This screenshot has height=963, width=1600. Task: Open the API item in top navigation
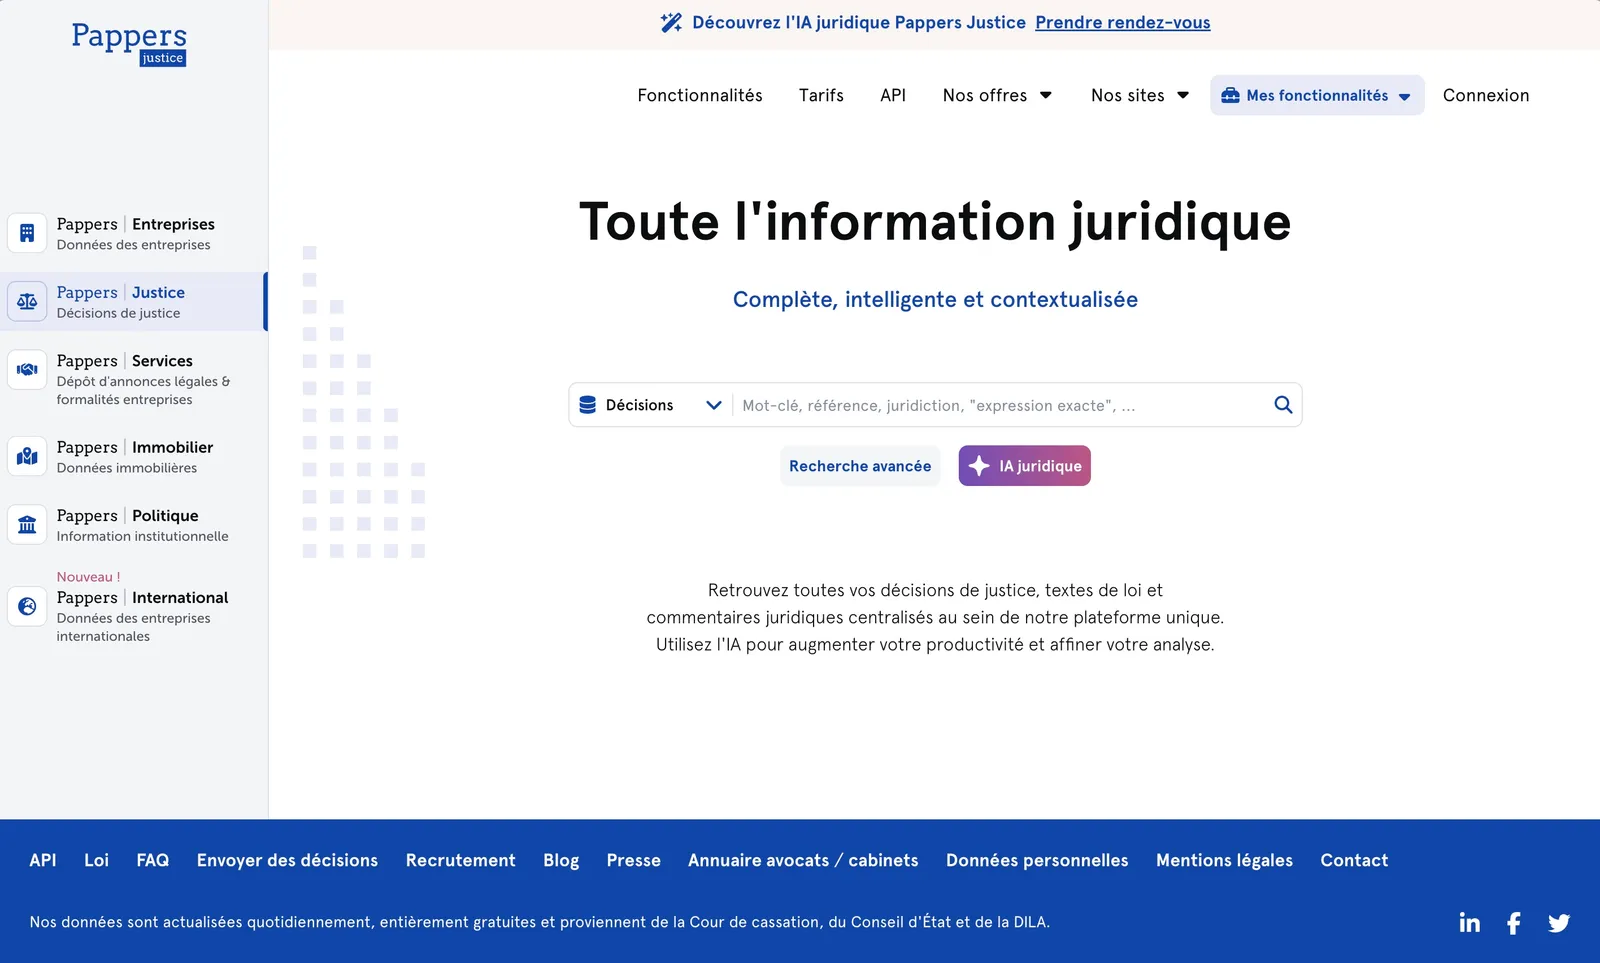click(893, 95)
